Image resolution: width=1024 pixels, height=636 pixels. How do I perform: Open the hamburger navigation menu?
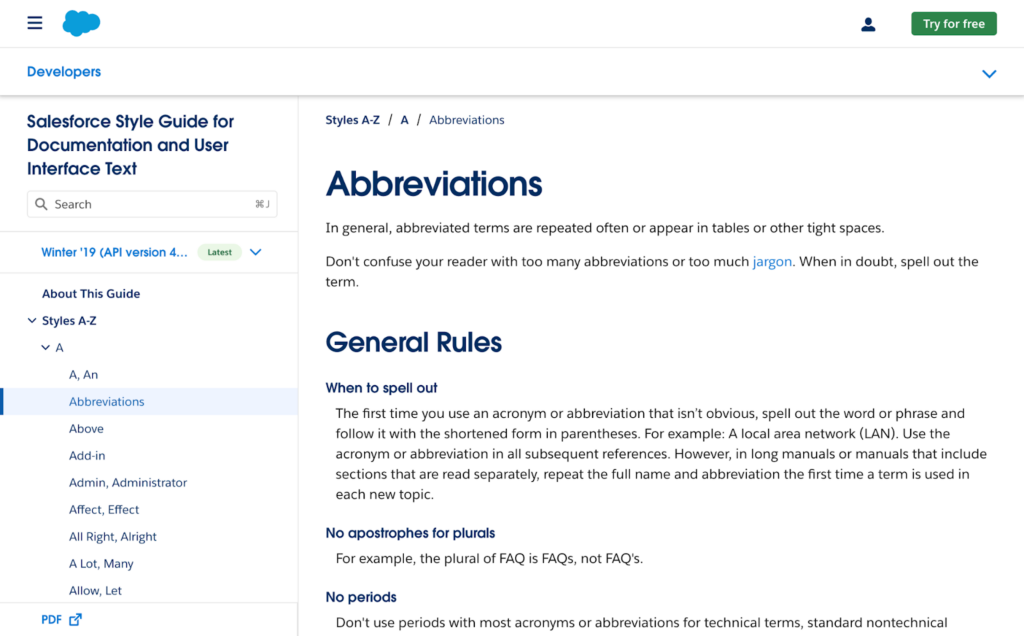34,22
